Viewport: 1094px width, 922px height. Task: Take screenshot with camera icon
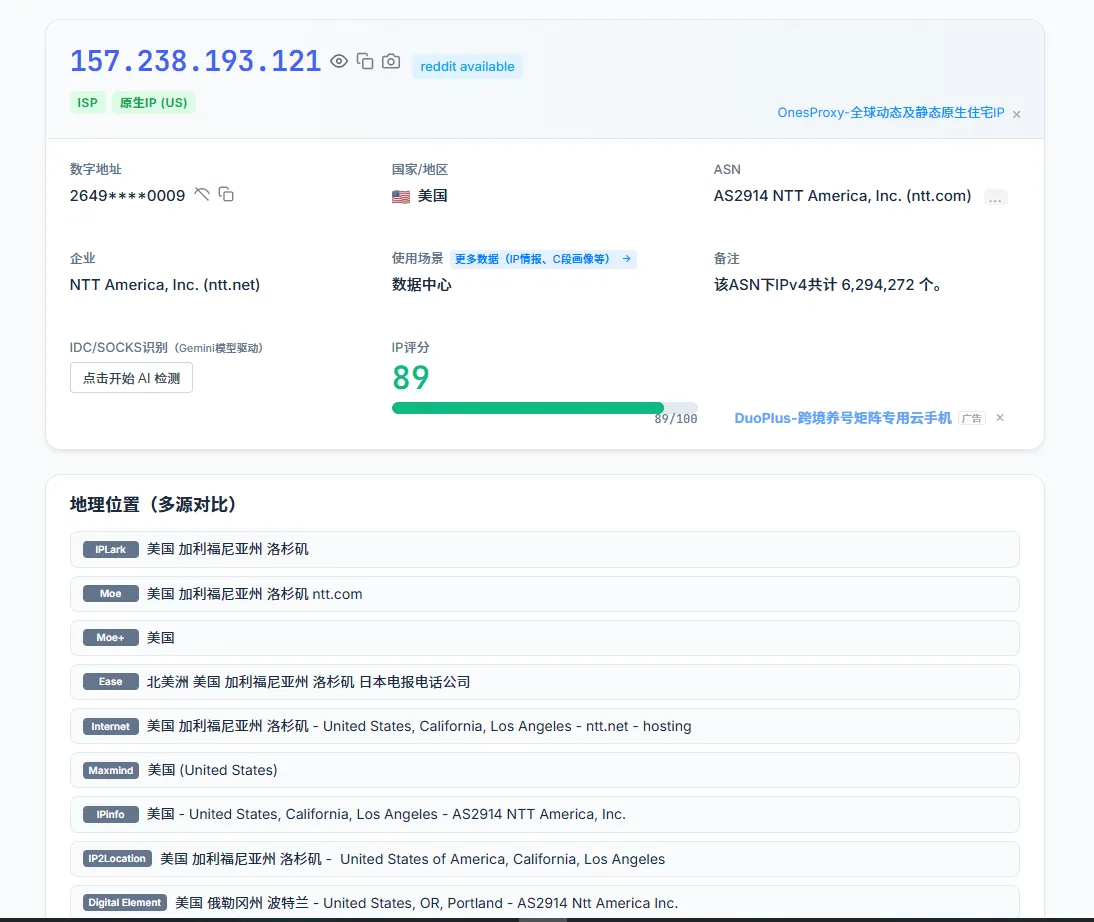pos(391,61)
